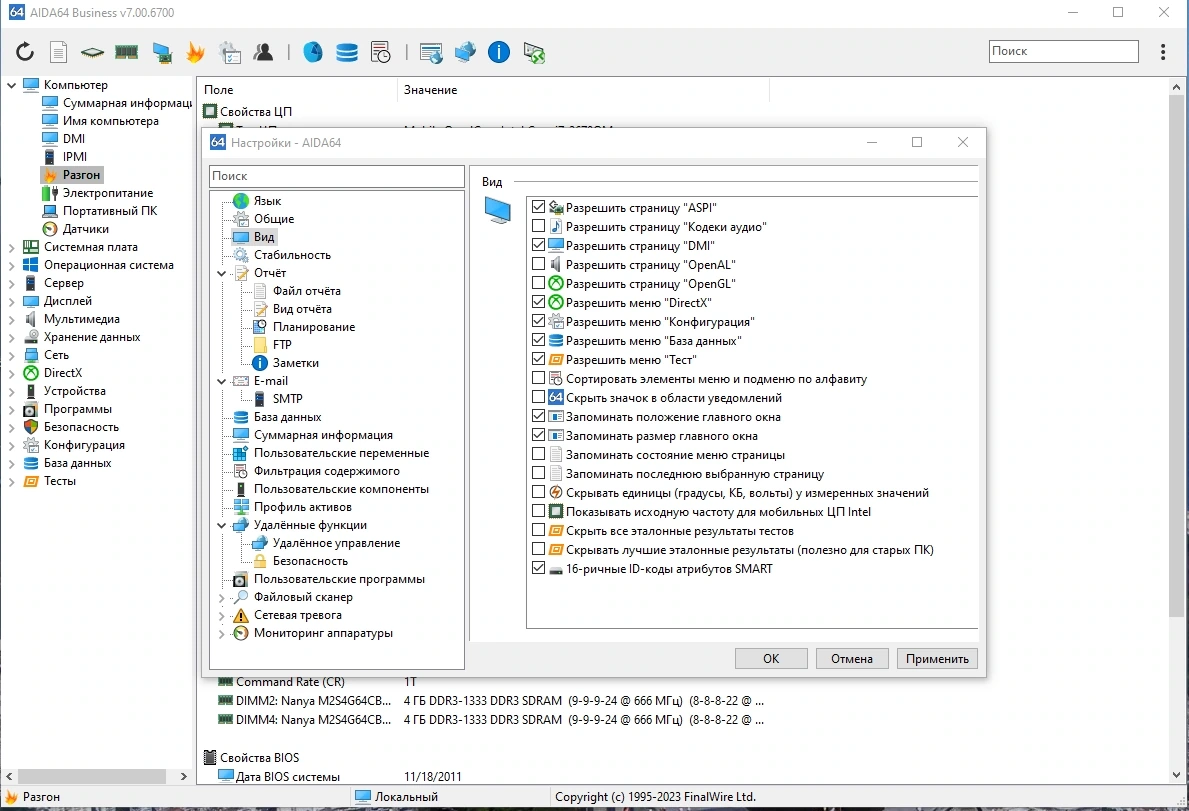Select DirectX in main tree
This screenshot has width=1189, height=811.
[x=63, y=373]
